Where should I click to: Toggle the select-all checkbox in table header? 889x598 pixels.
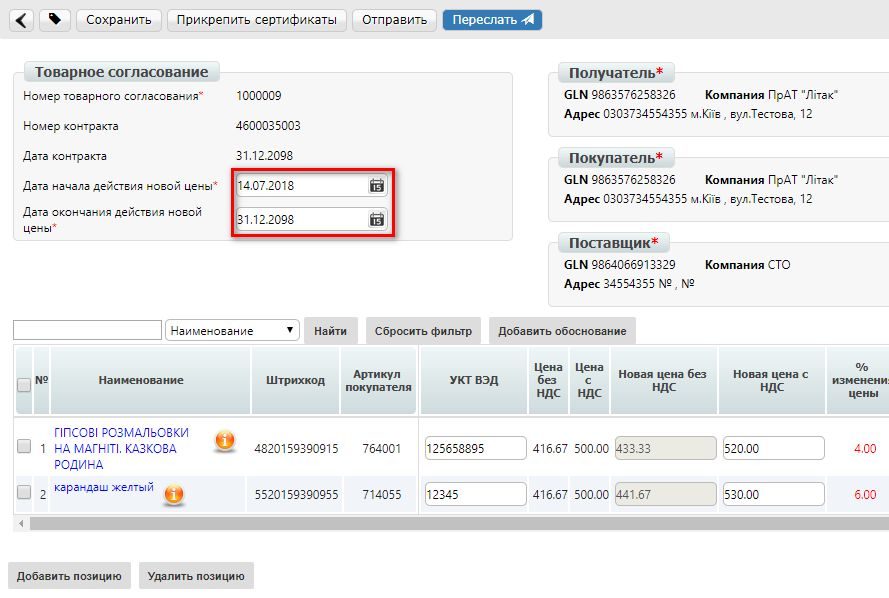click(x=24, y=385)
